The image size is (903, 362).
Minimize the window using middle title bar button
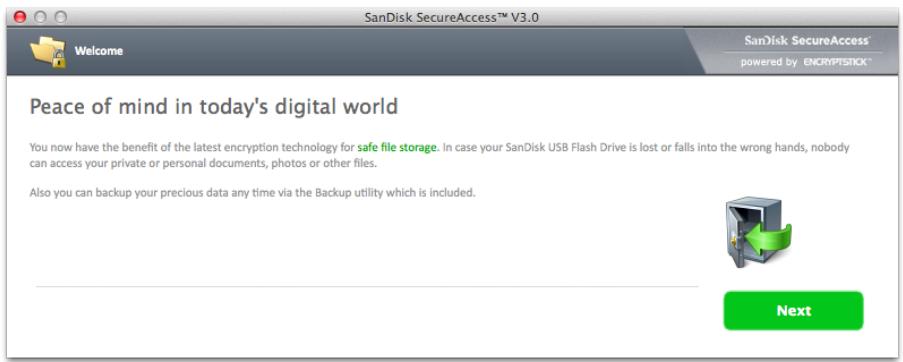click(x=40, y=17)
